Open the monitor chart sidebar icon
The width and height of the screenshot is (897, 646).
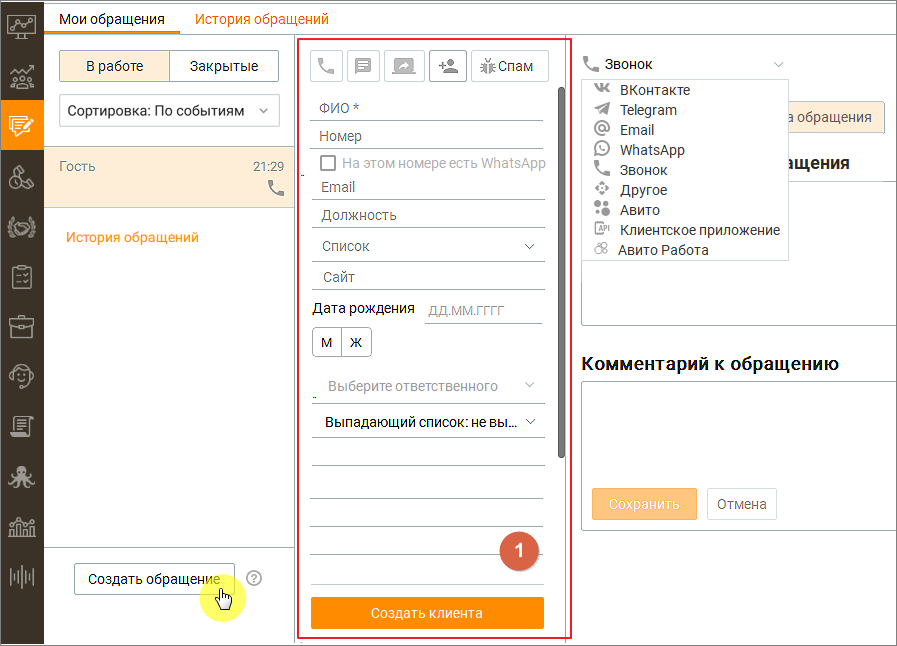coord(22,27)
